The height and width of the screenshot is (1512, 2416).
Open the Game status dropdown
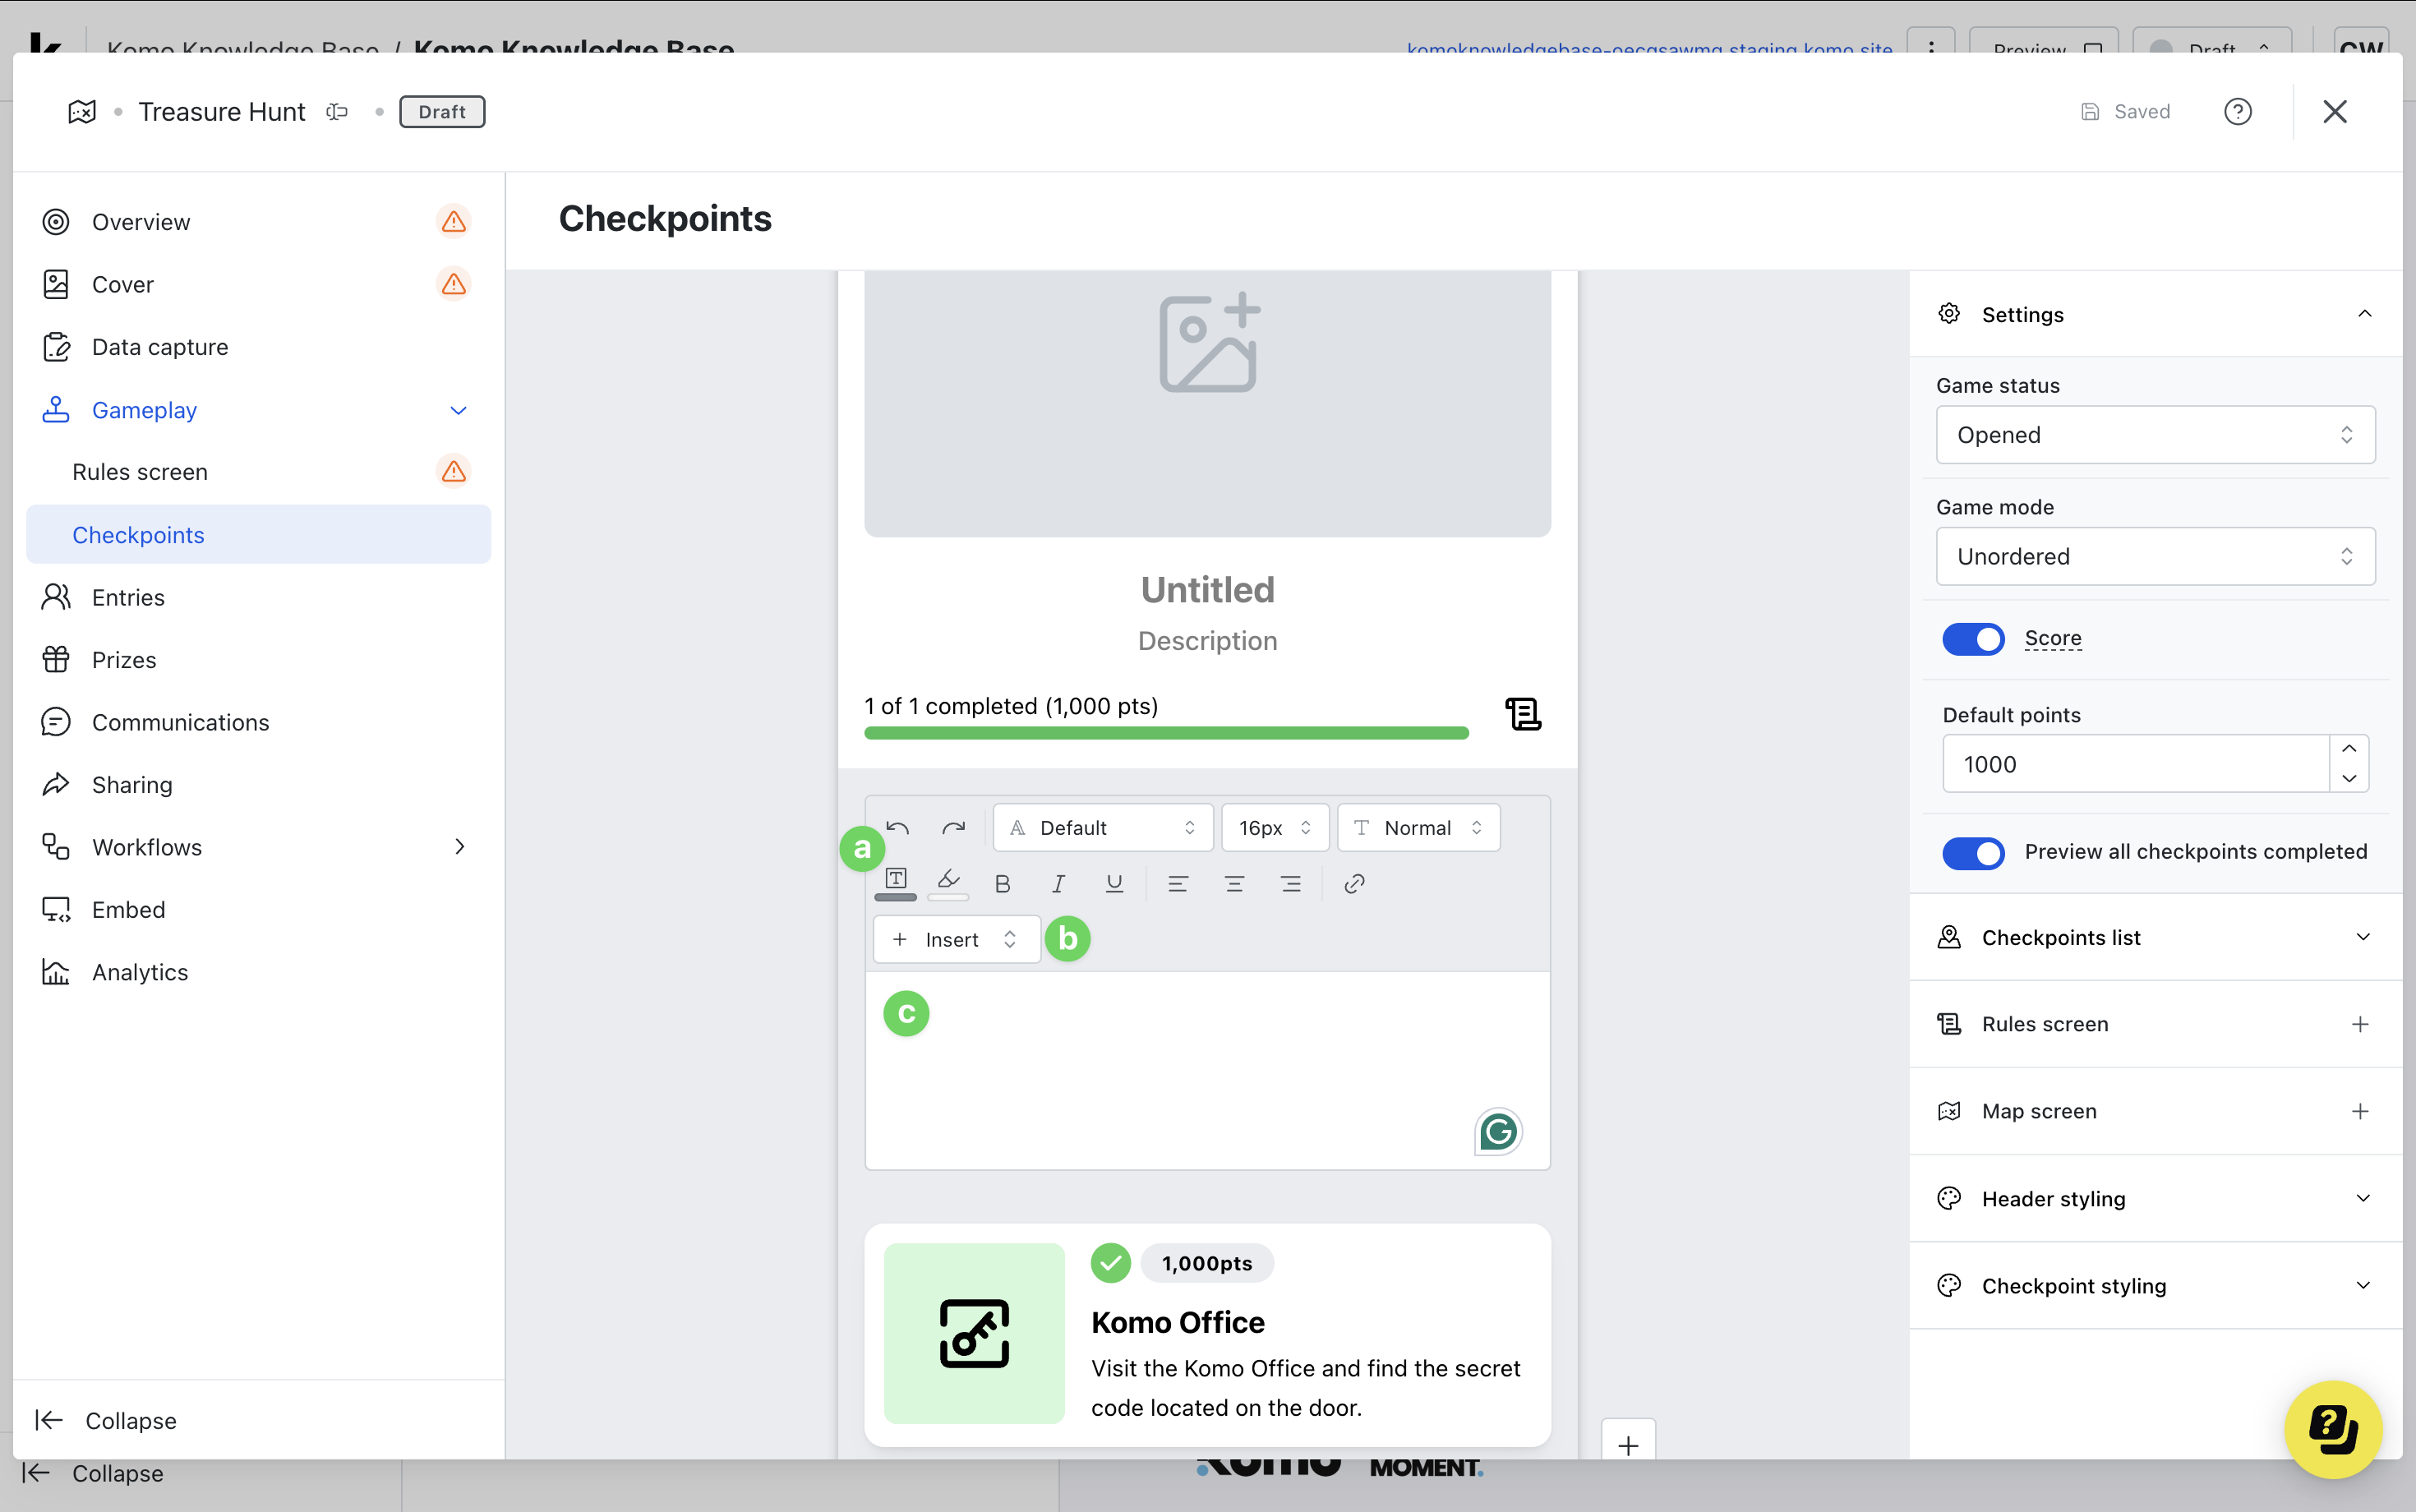[2154, 435]
